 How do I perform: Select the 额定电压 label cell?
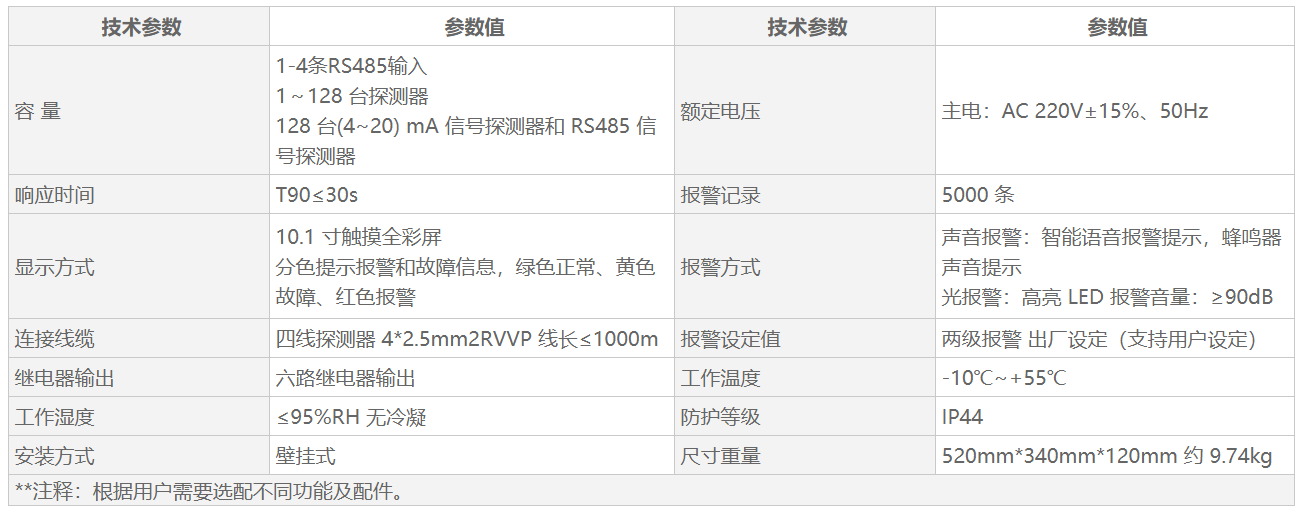click(720, 111)
